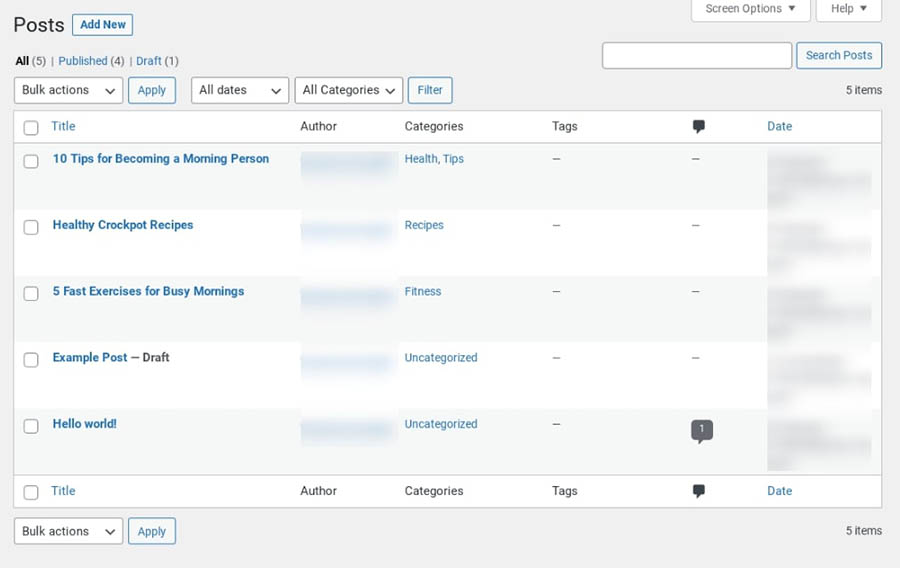Select the checkbox for Healthy Crockpot Recipes
The height and width of the screenshot is (568, 900).
point(31,227)
